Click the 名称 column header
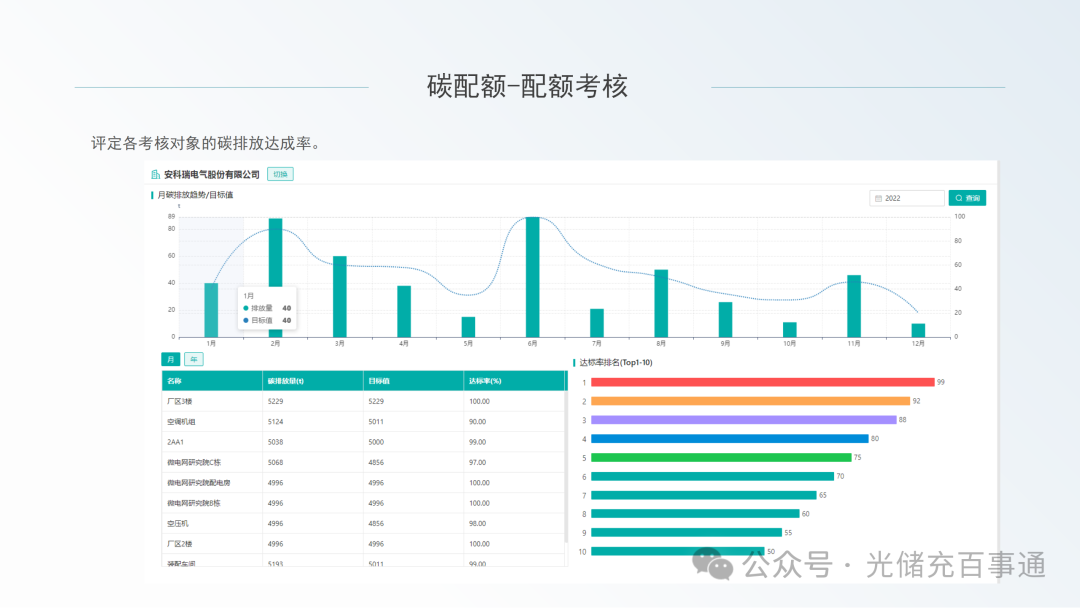Viewport: 1080px width, 608px height. coord(212,381)
